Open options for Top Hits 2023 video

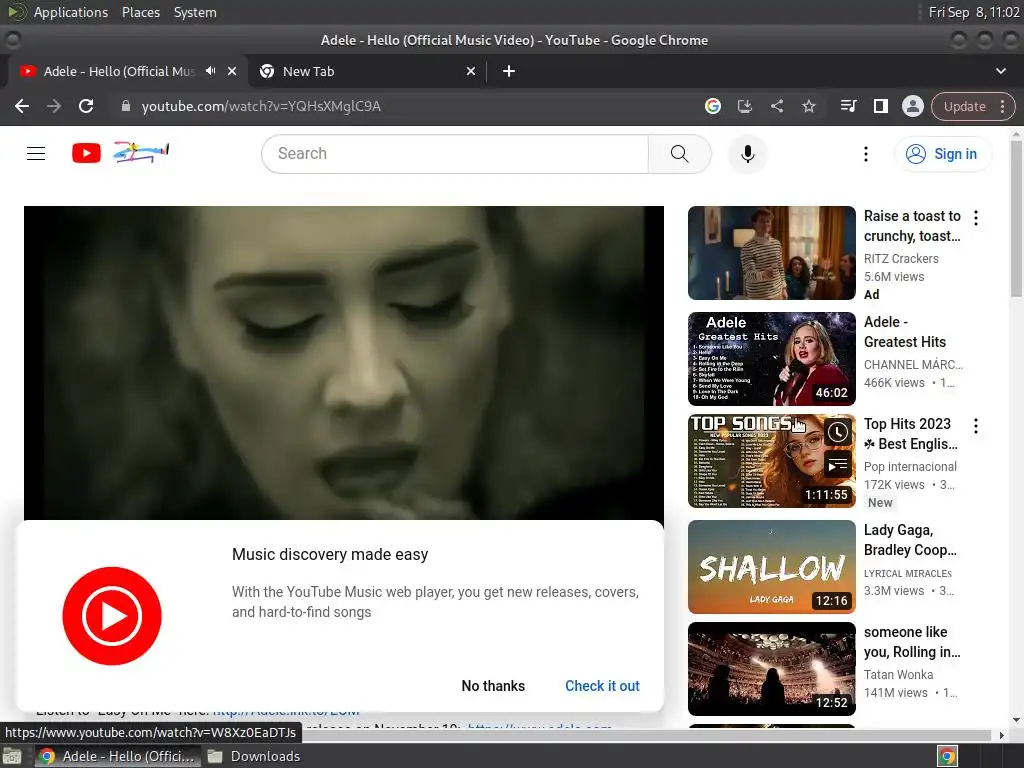pos(976,426)
